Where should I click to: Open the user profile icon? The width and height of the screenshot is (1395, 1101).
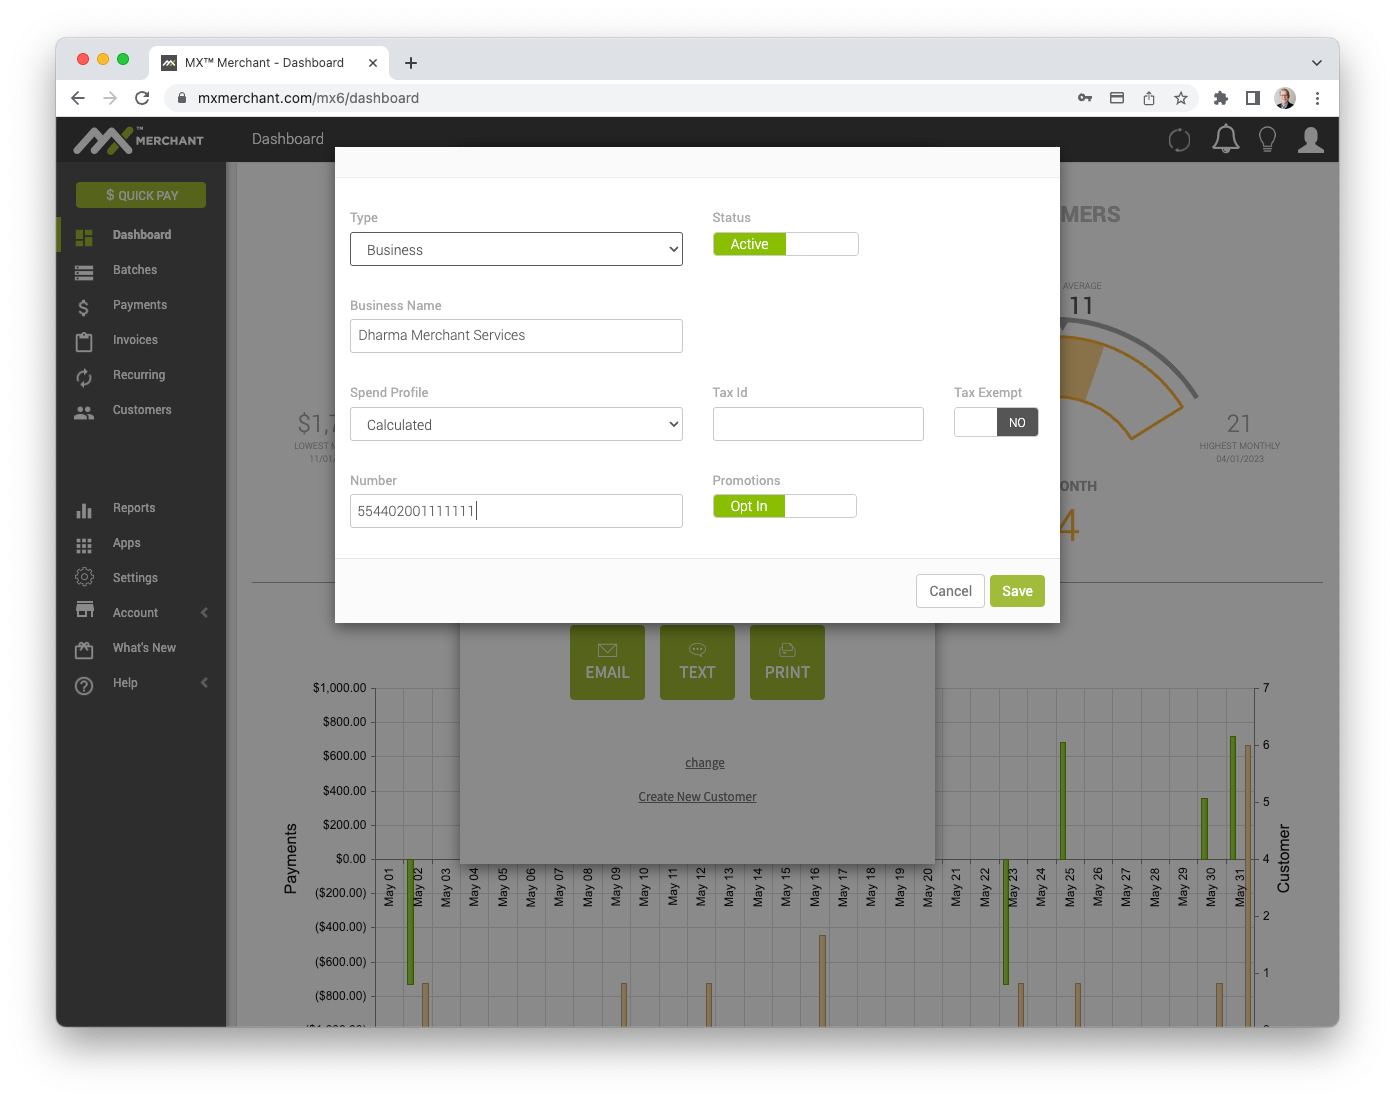[x=1310, y=139]
